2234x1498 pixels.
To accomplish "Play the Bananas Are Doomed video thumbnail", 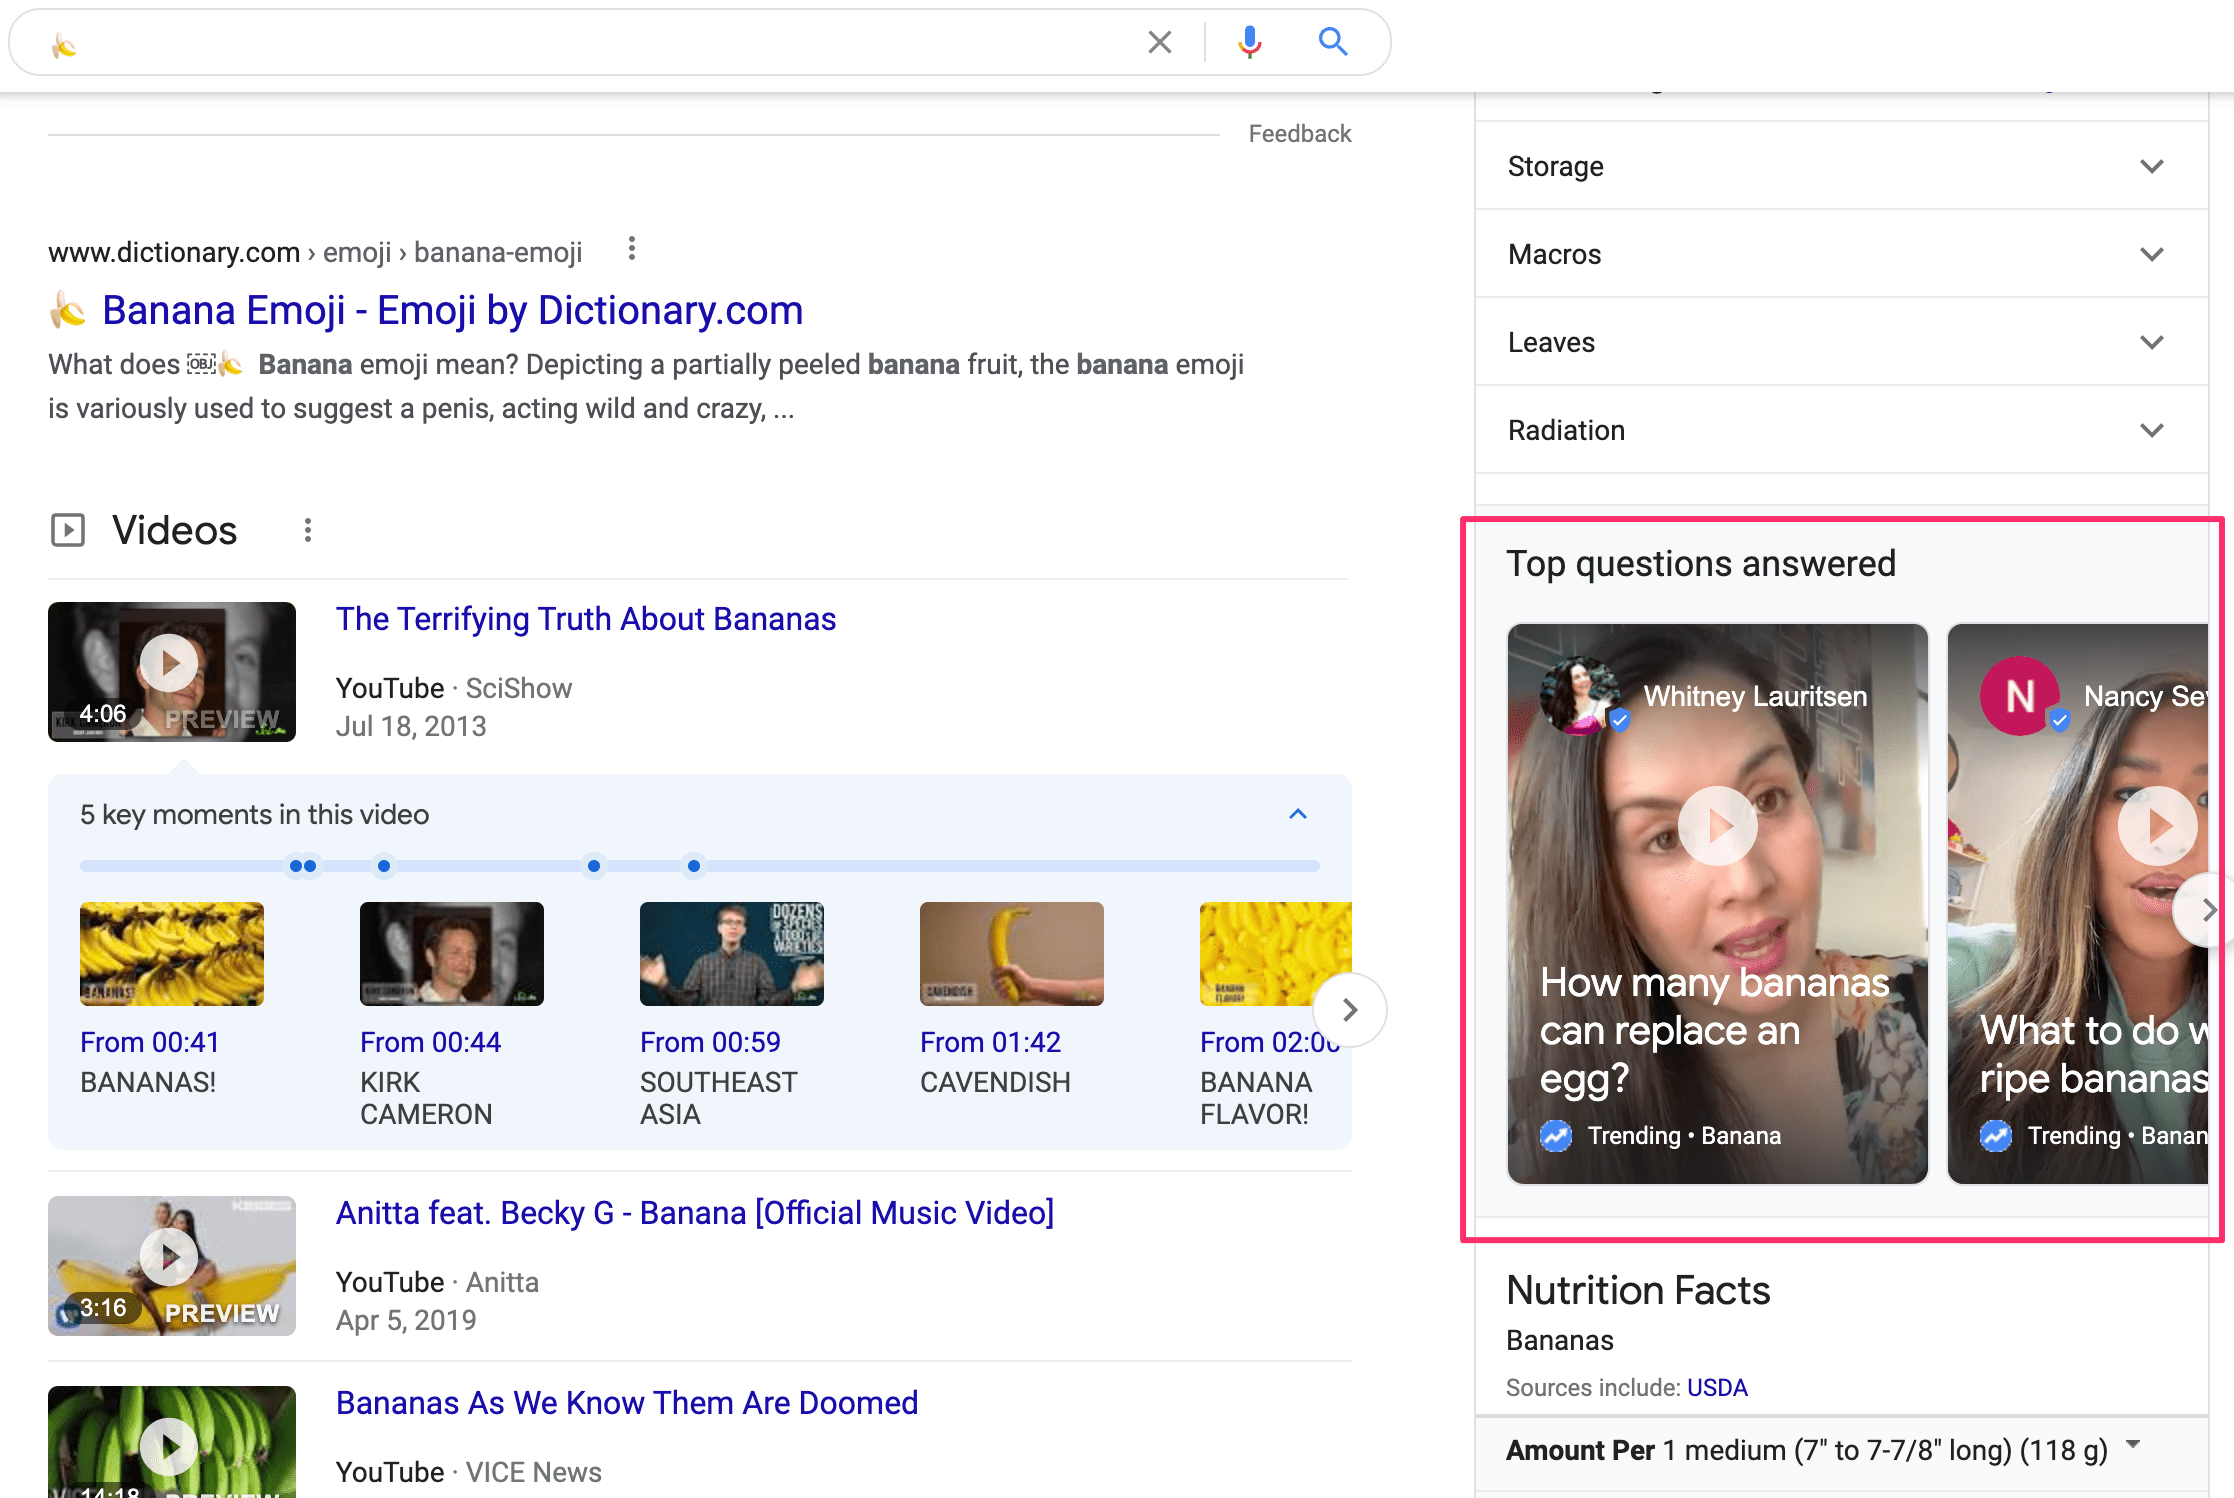I will pos(172,1442).
